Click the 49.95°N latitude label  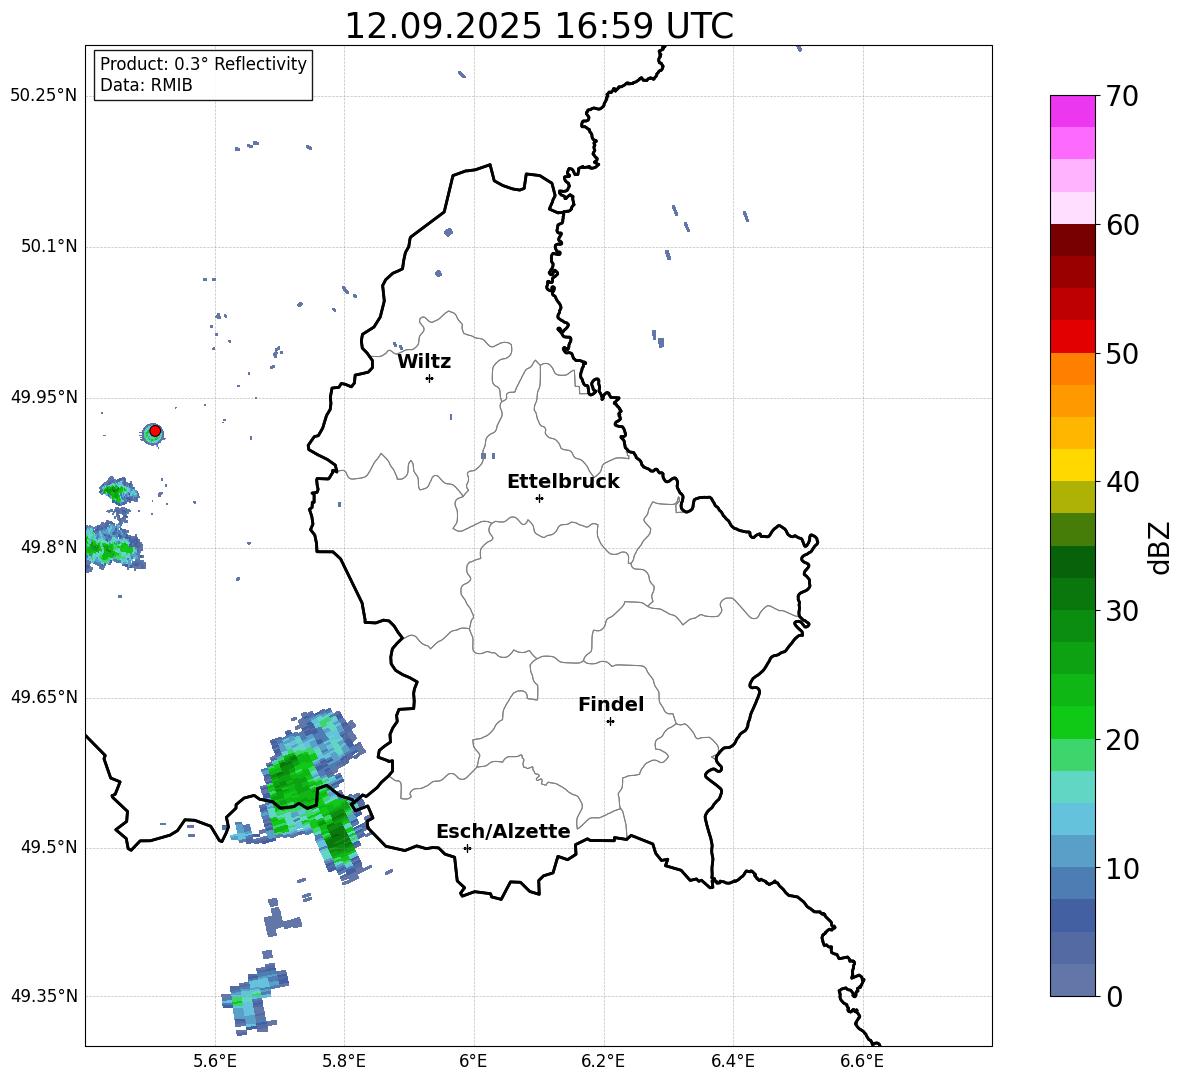click(x=44, y=397)
